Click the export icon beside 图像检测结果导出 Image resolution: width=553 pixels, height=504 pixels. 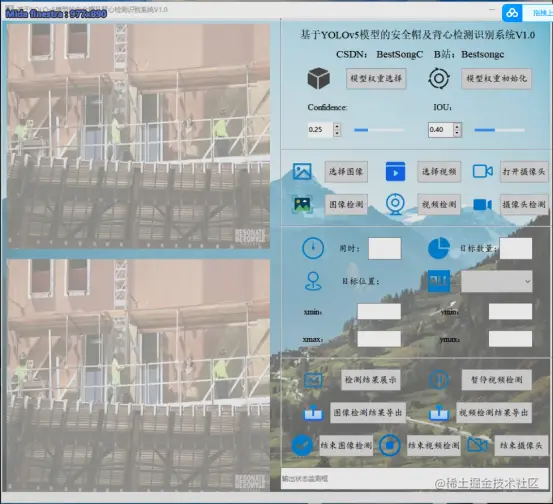point(313,412)
